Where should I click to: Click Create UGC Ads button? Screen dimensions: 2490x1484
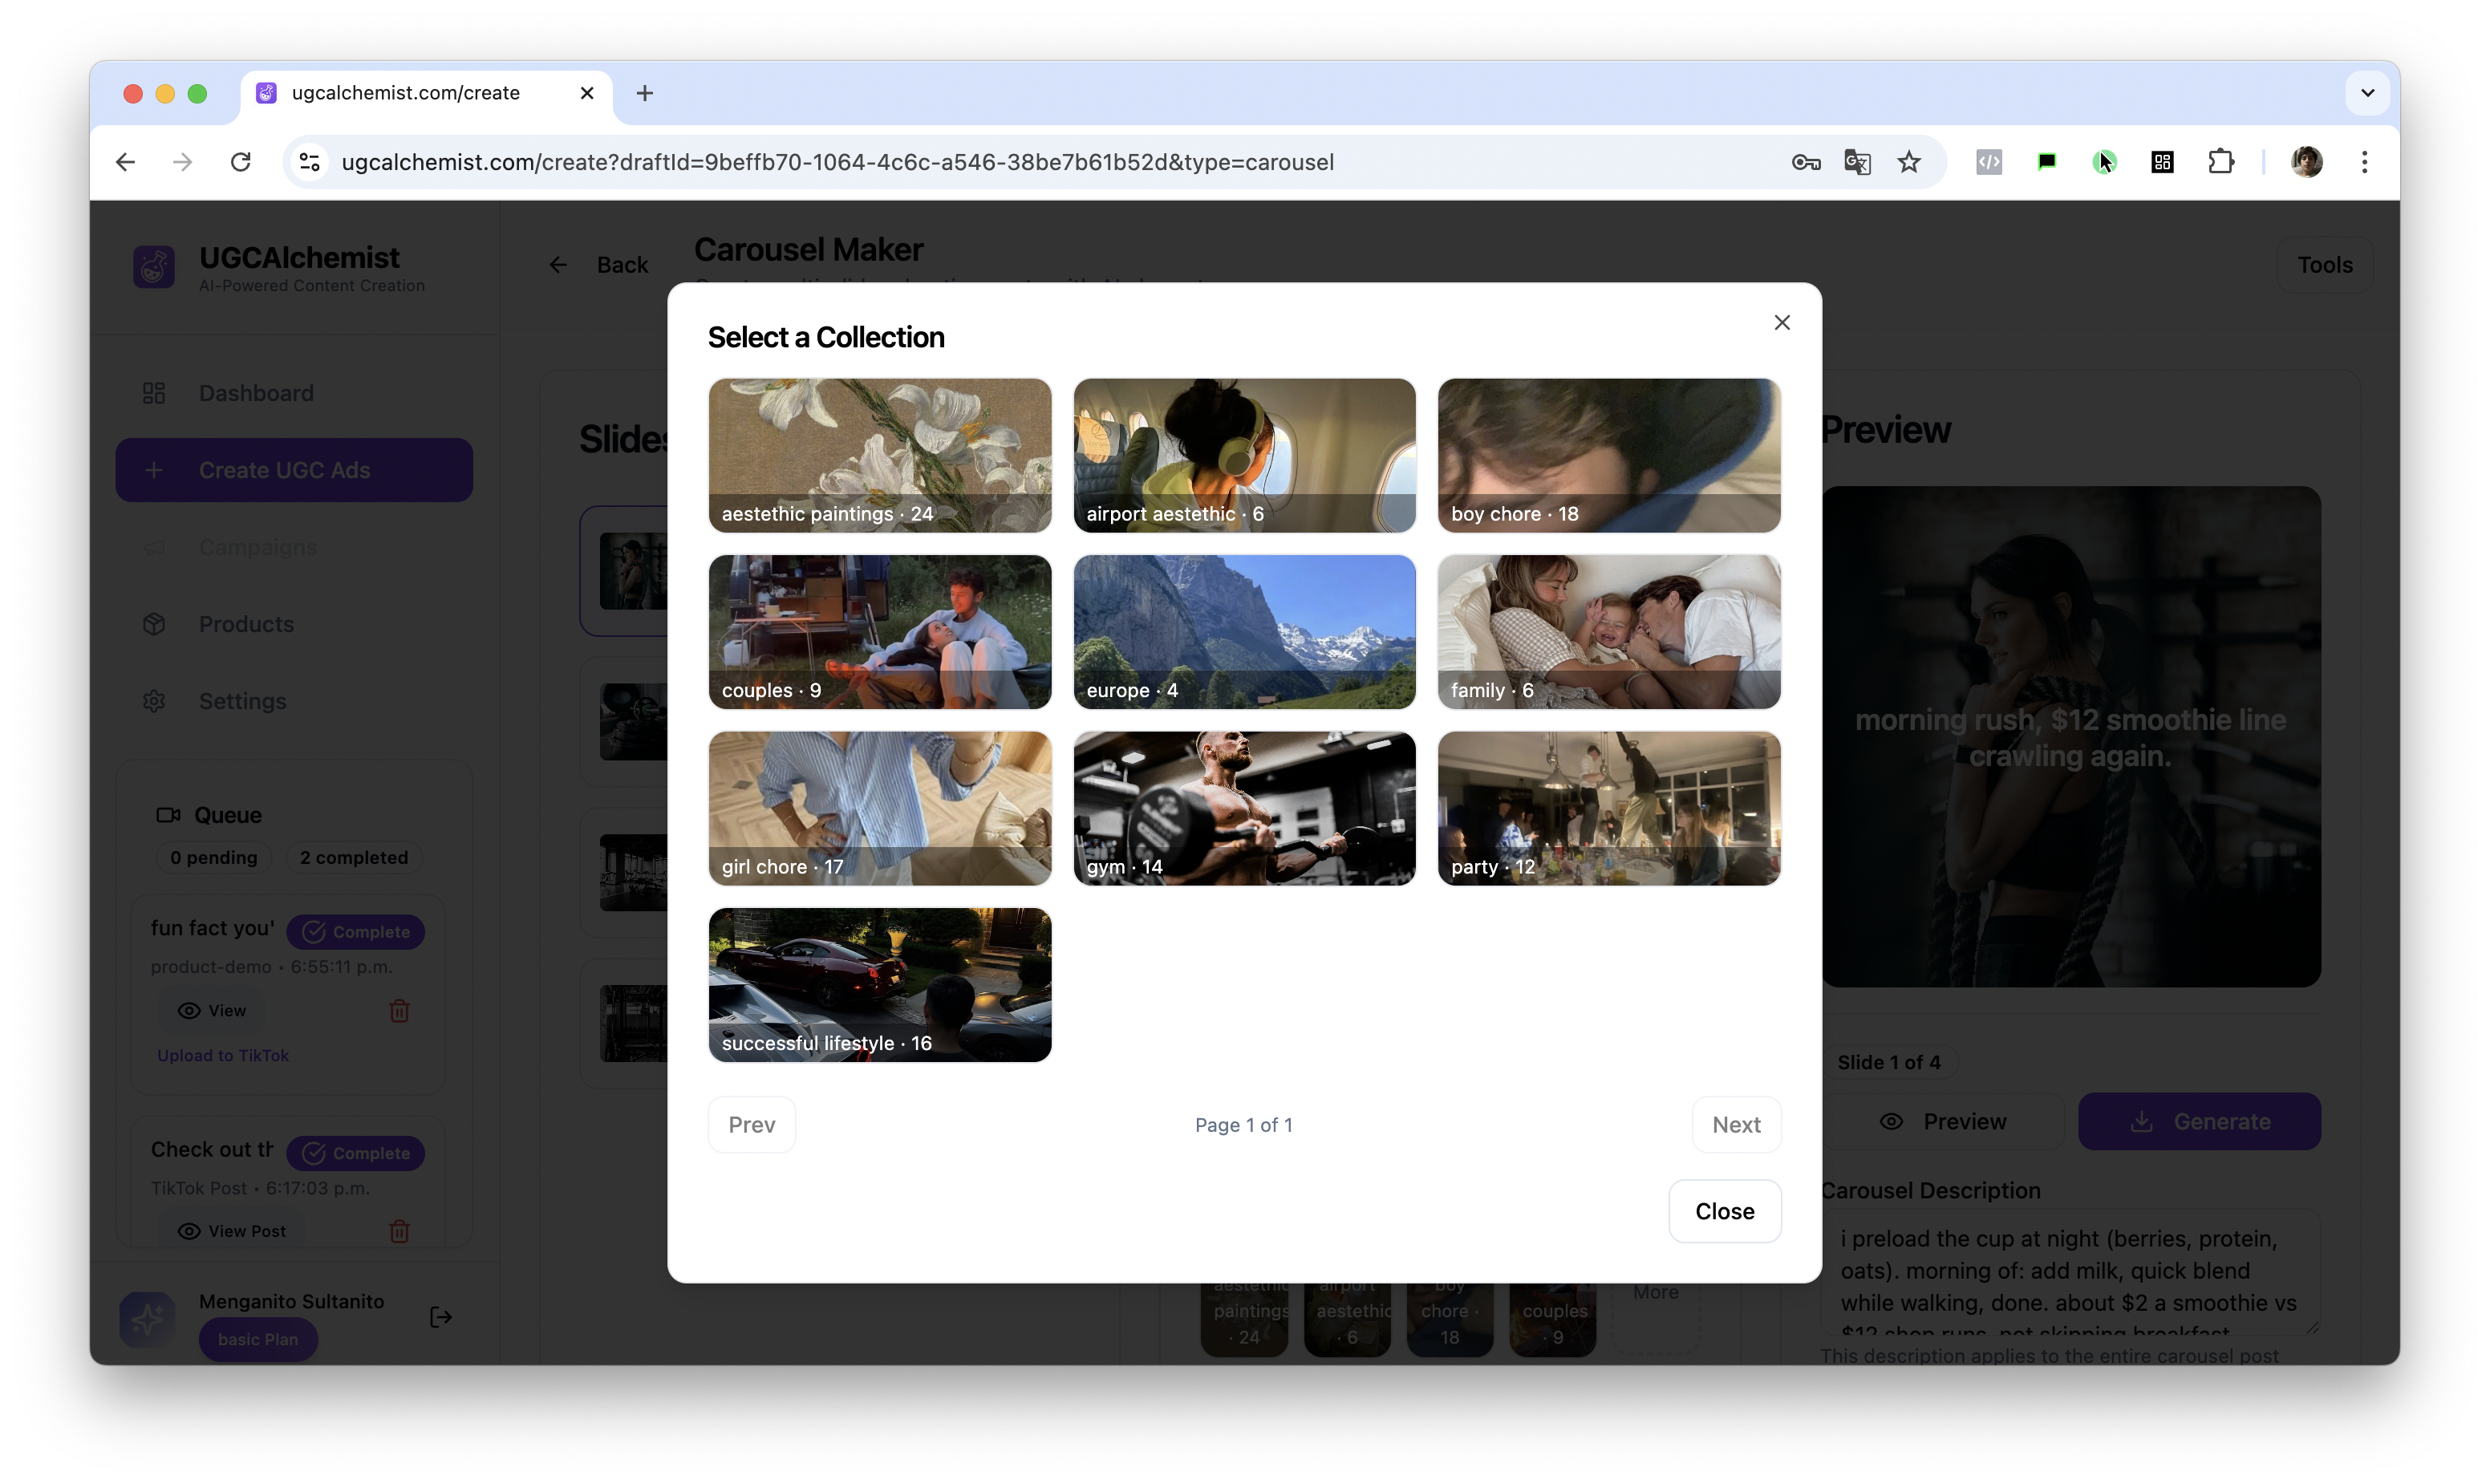pos(294,470)
